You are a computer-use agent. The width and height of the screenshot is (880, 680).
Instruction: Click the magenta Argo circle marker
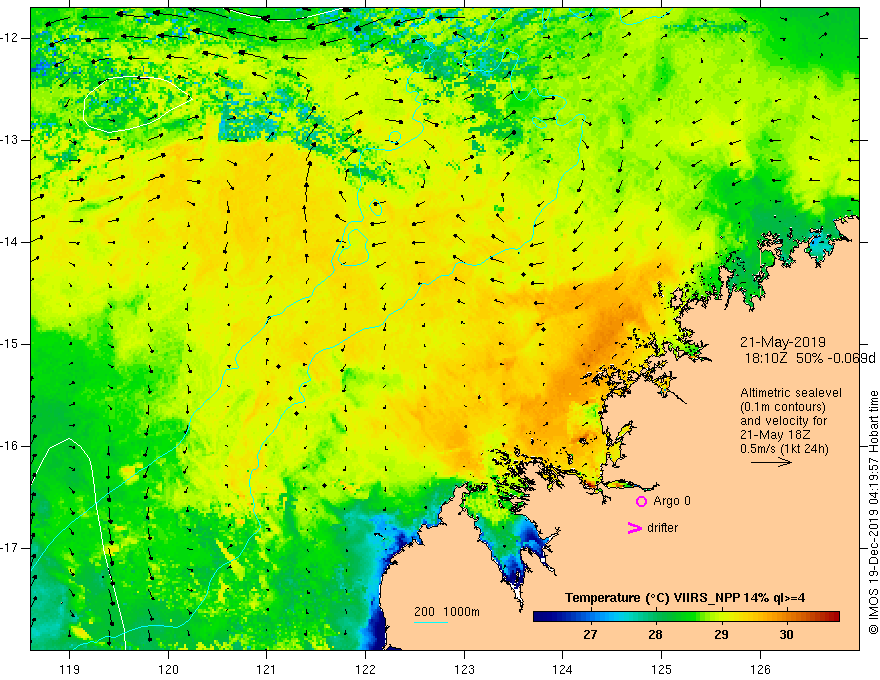coord(641,501)
